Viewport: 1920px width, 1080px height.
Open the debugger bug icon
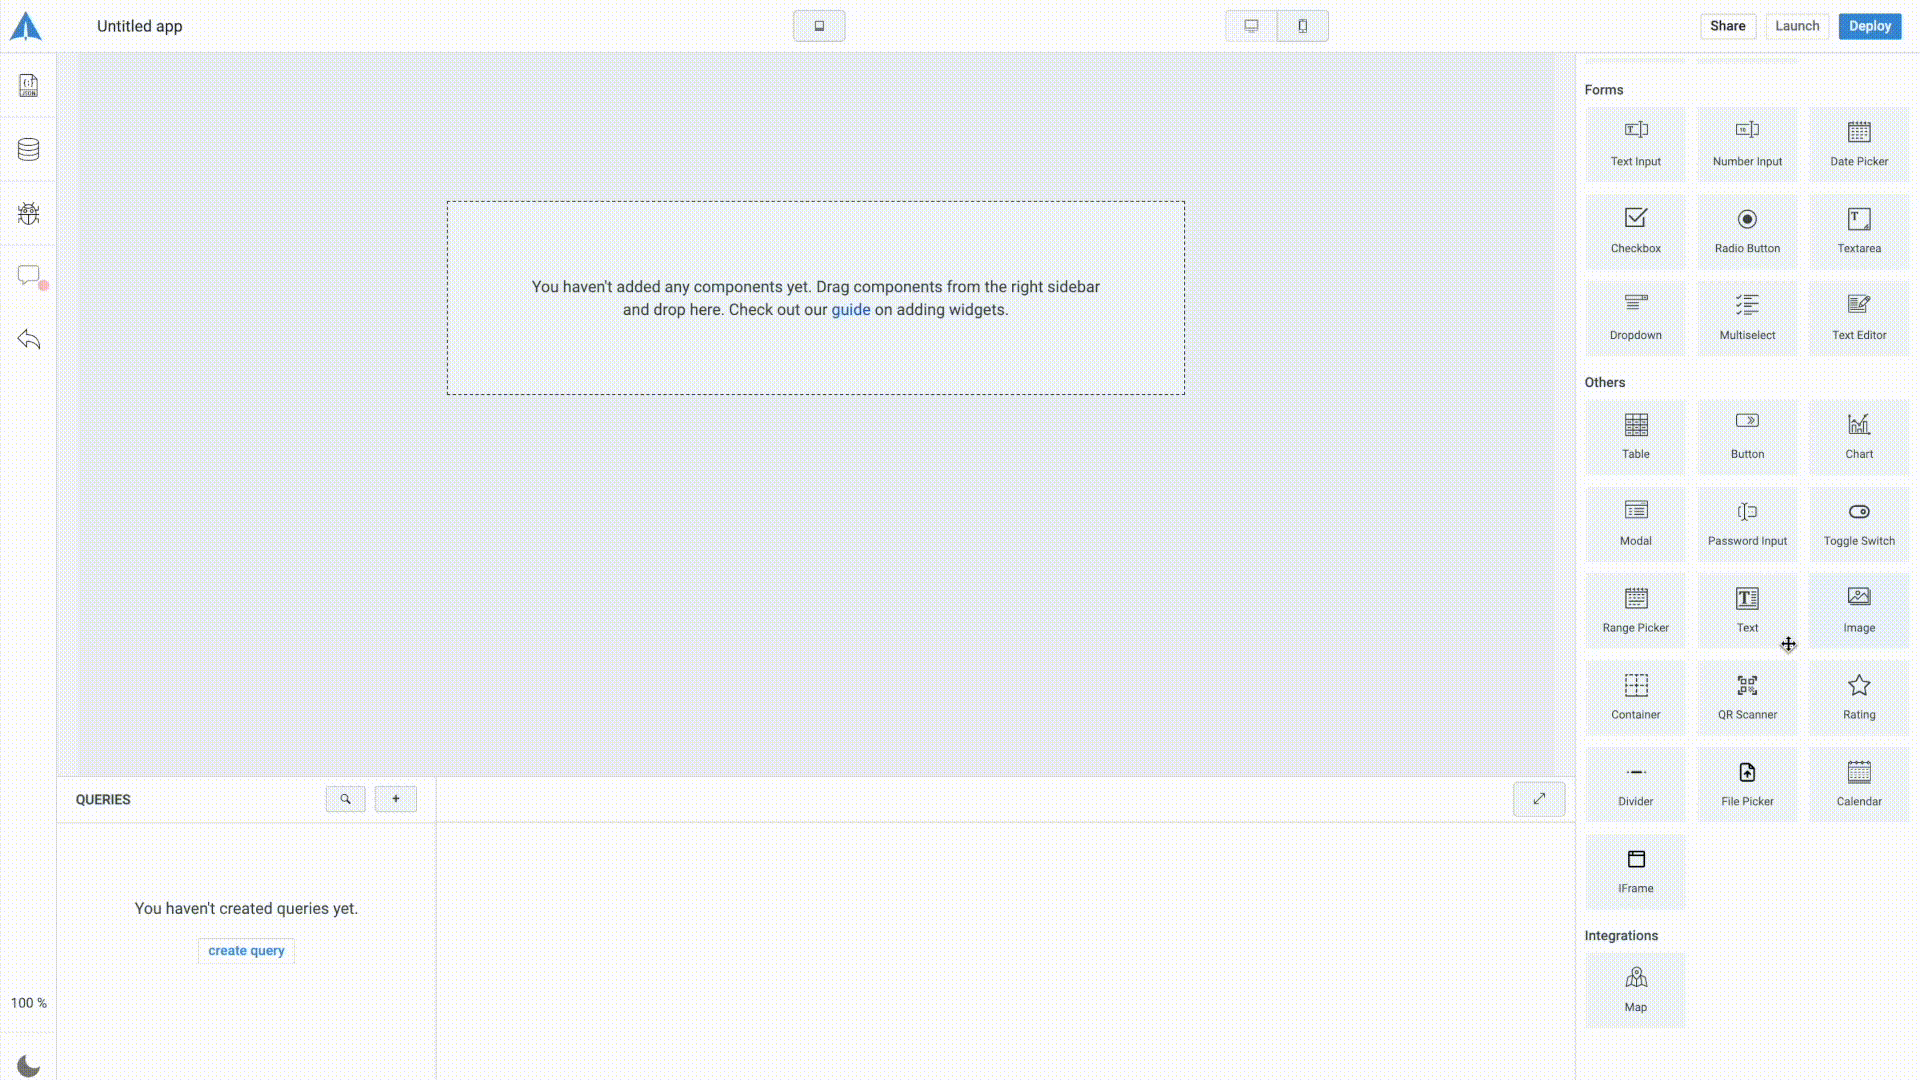(x=28, y=213)
